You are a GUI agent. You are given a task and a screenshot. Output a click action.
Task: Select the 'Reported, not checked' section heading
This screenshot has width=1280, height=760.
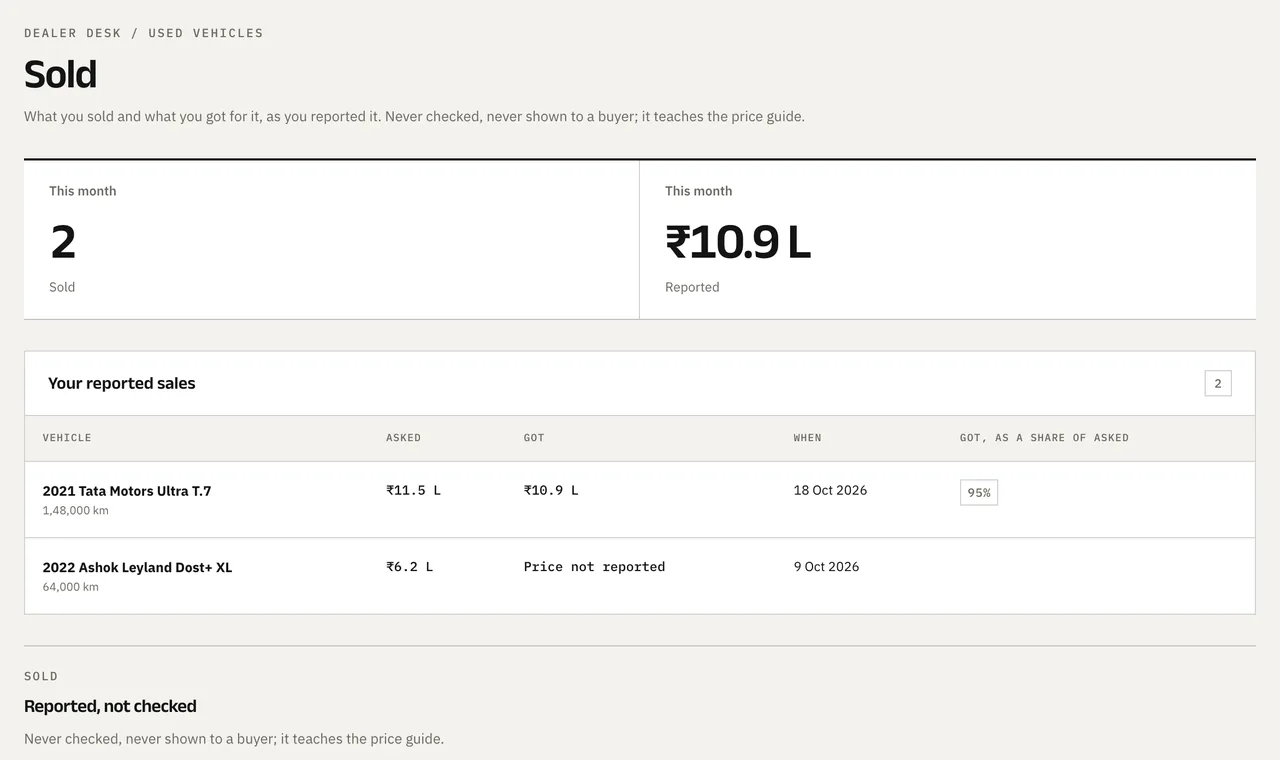110,706
